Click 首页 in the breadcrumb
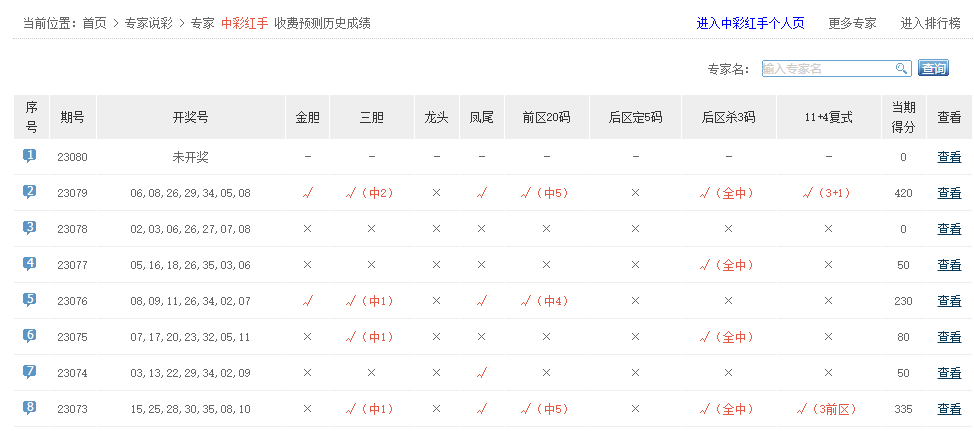This screenshot has width=974, height=431. 95,23
